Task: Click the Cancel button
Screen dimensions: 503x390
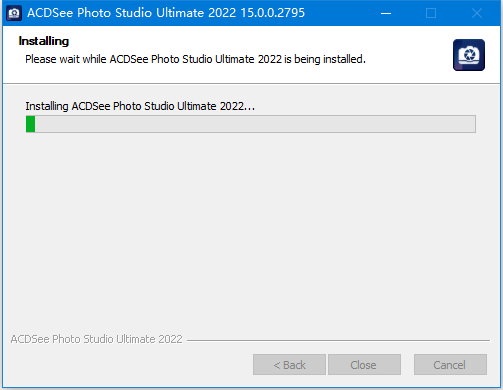Action: (450, 365)
